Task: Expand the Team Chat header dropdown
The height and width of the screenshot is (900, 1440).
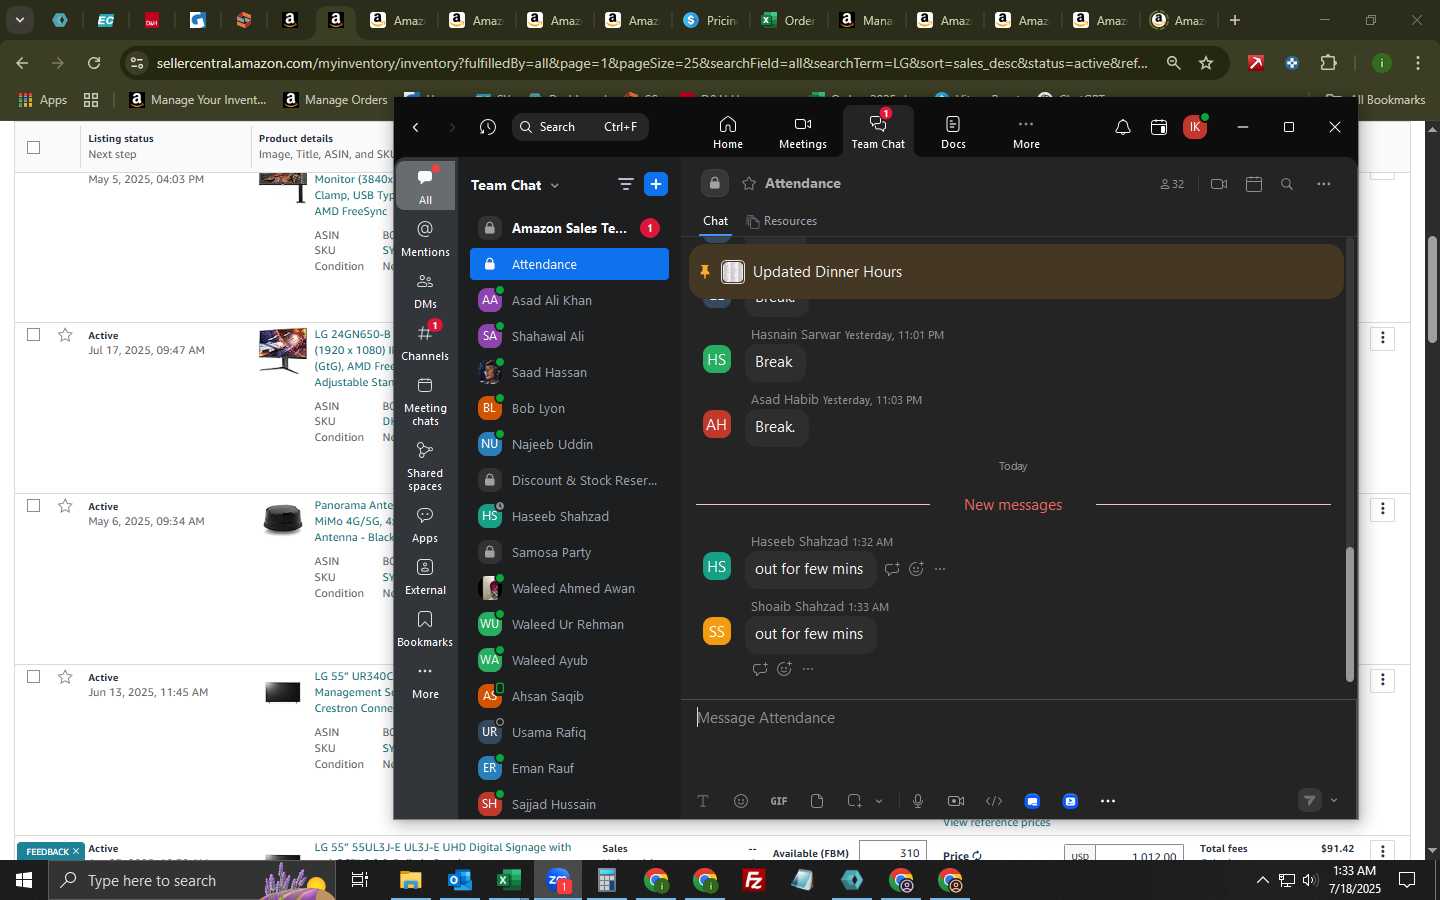Action: [x=555, y=185]
